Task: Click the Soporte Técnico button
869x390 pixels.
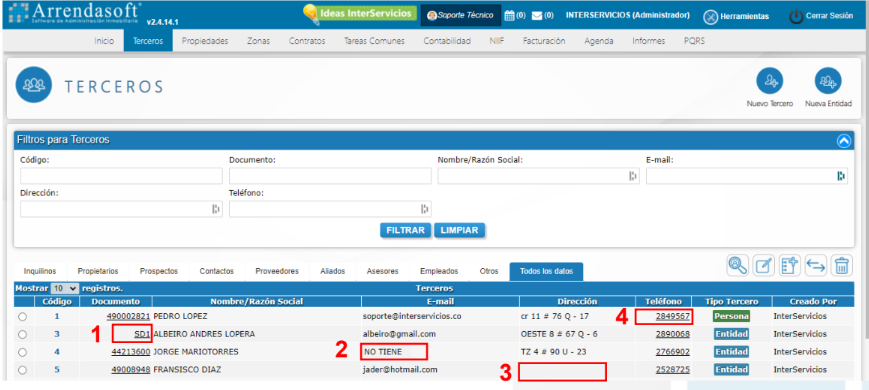Action: pyautogui.click(x=461, y=16)
